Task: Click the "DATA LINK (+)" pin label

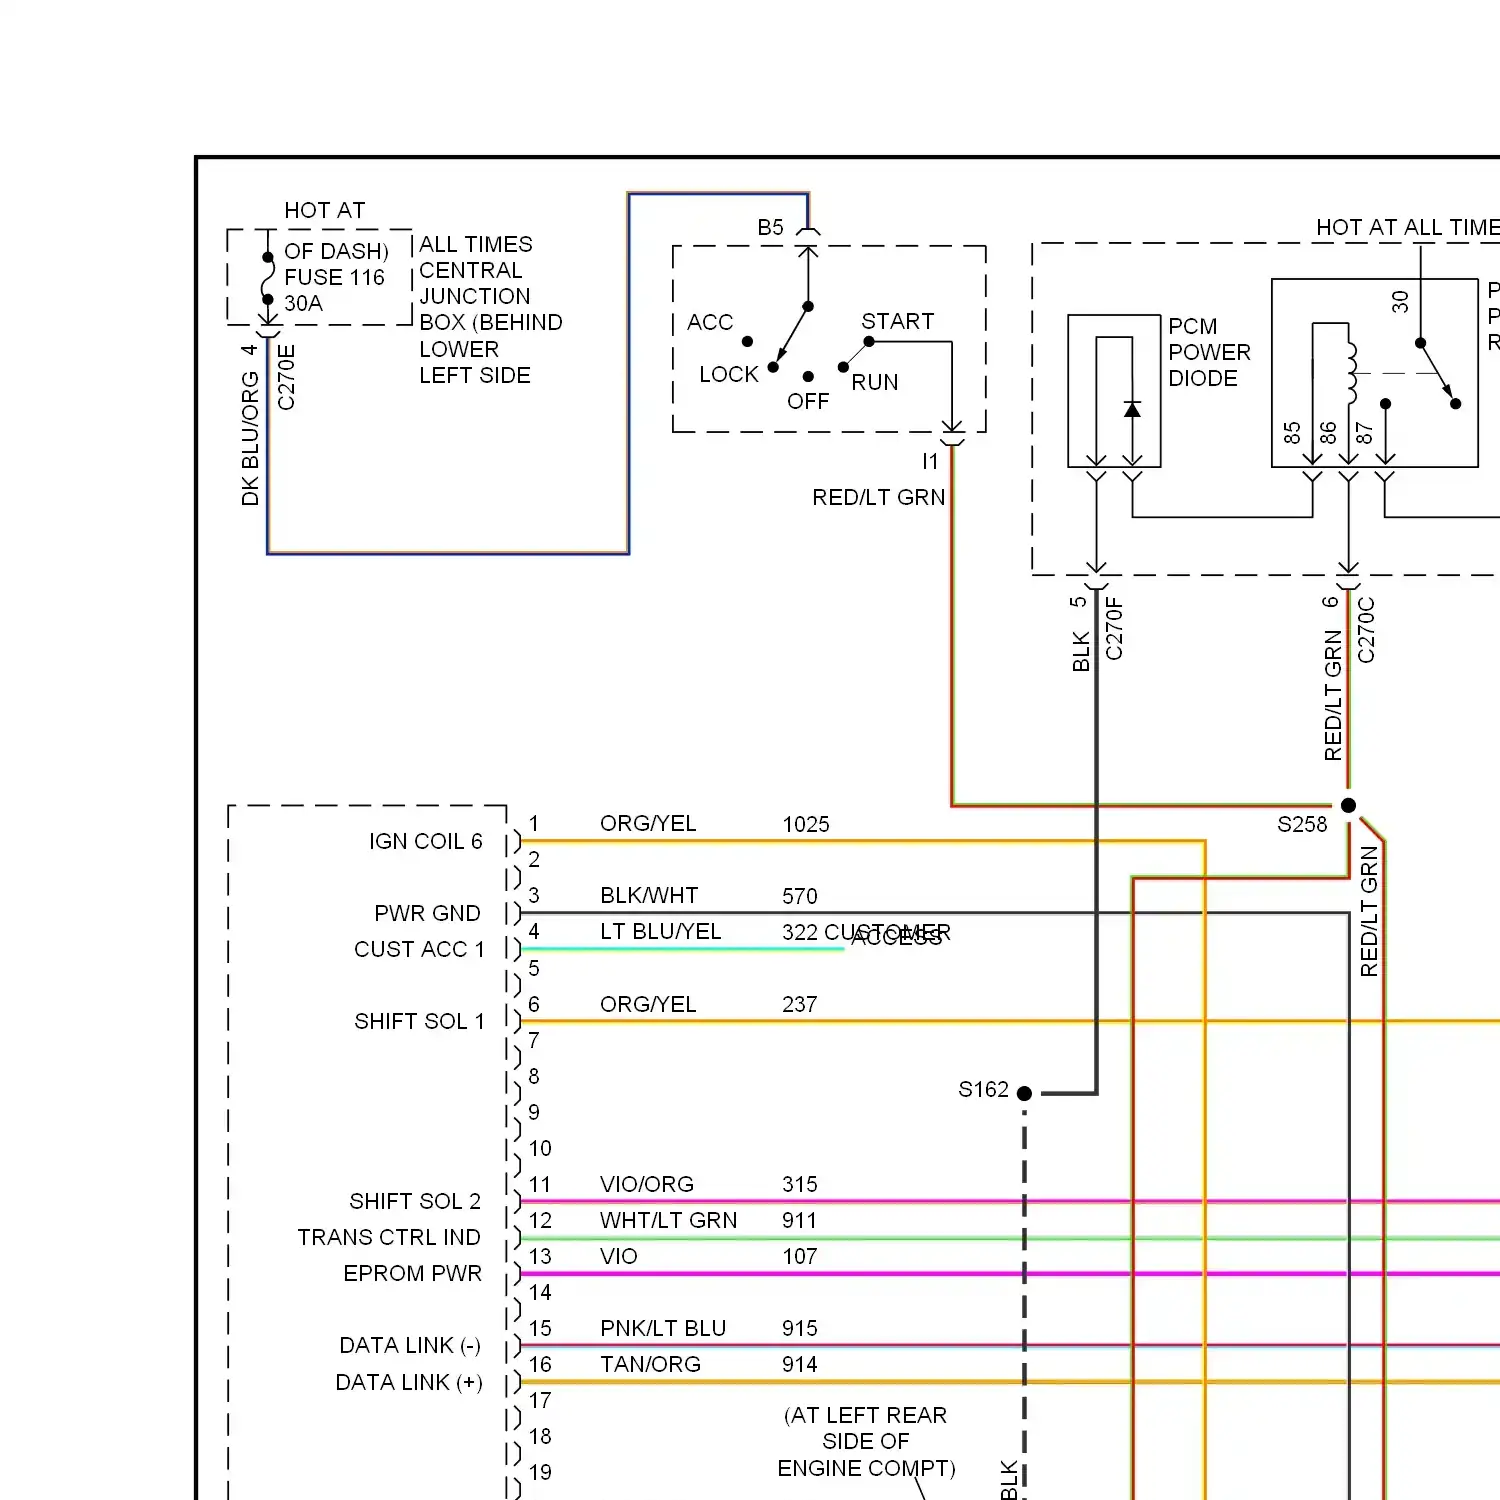Action: [x=409, y=1382]
